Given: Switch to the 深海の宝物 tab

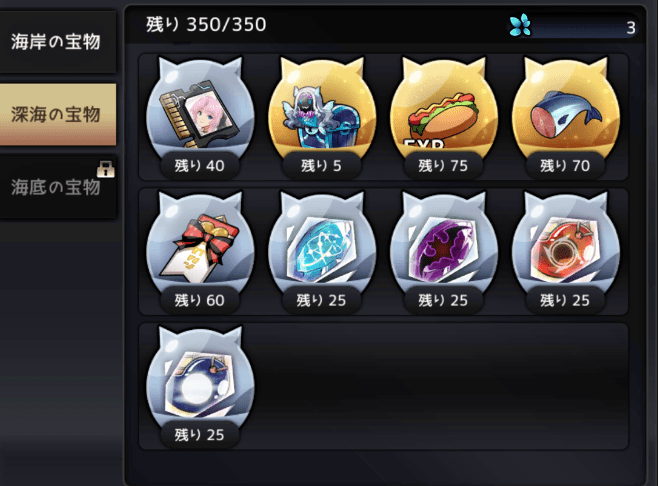Looking at the screenshot, I should (58, 115).
